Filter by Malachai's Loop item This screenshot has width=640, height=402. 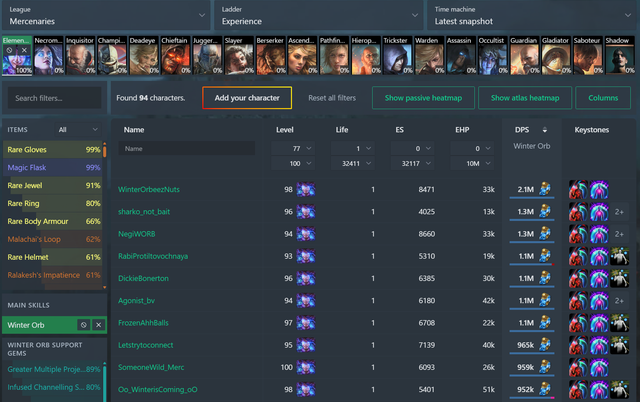[x=52, y=239]
